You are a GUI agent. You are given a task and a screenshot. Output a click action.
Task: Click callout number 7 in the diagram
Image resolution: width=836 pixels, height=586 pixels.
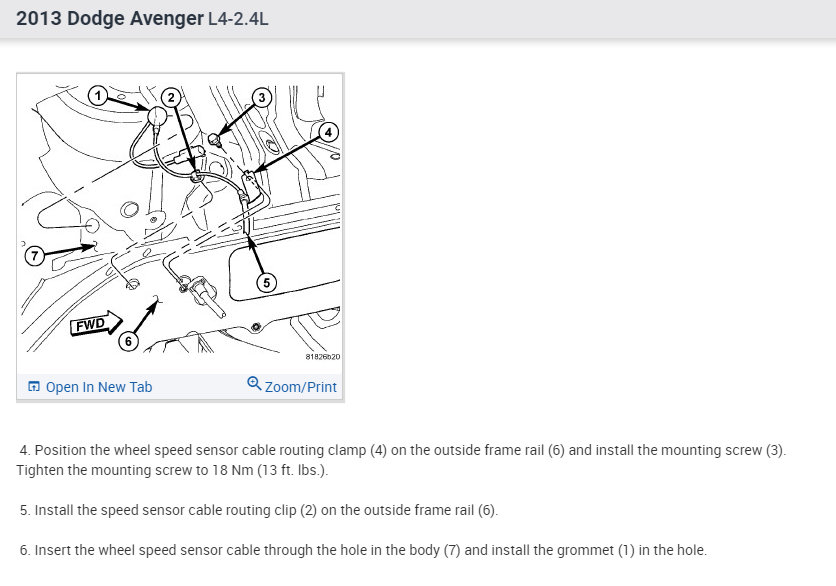(34, 256)
